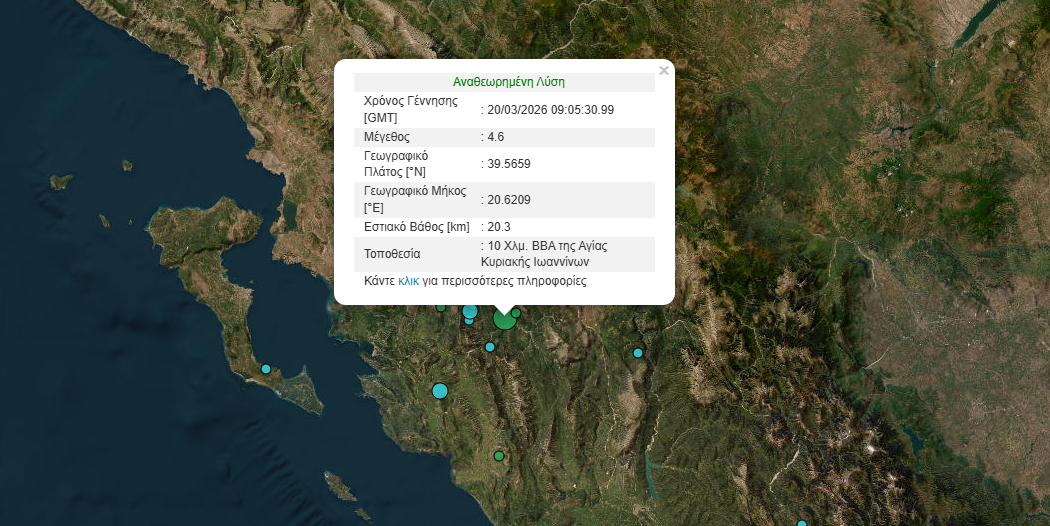This screenshot has width=1050, height=526.
Task: Close the earthquake info popup
Action: [664, 71]
